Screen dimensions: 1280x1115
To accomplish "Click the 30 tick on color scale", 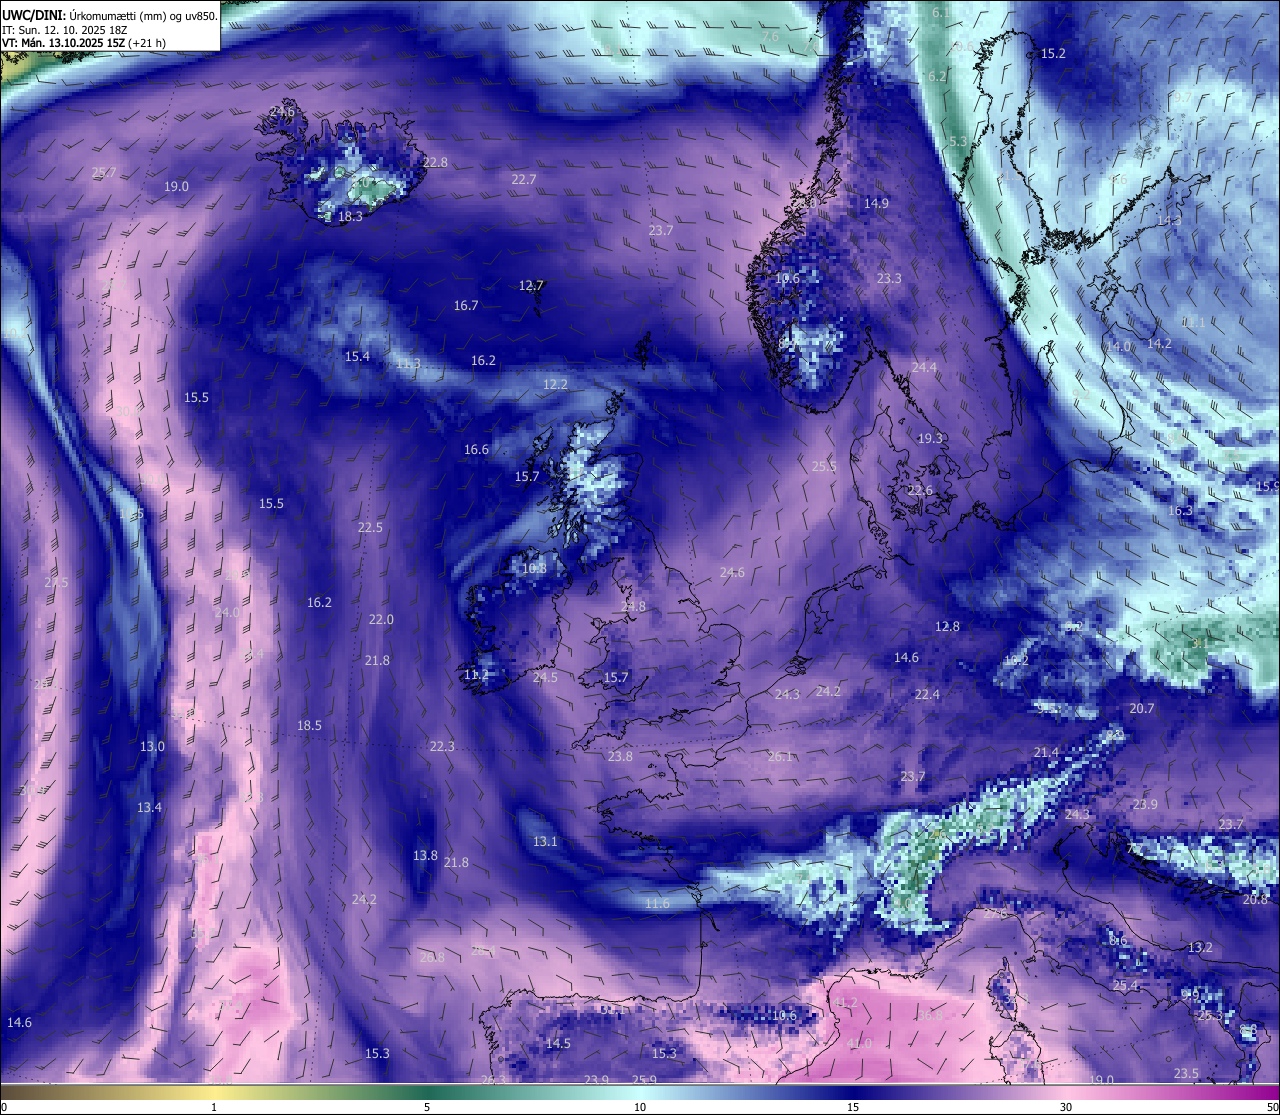I will [1066, 1107].
